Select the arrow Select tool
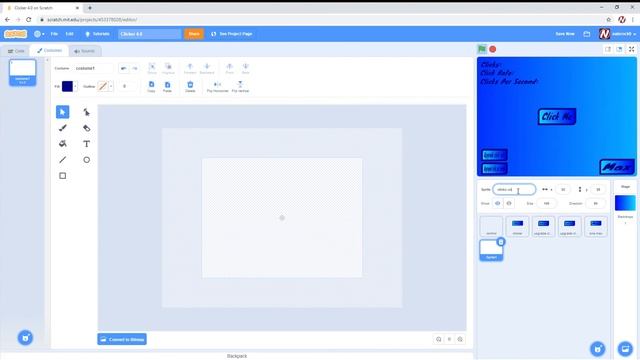 click(62, 112)
